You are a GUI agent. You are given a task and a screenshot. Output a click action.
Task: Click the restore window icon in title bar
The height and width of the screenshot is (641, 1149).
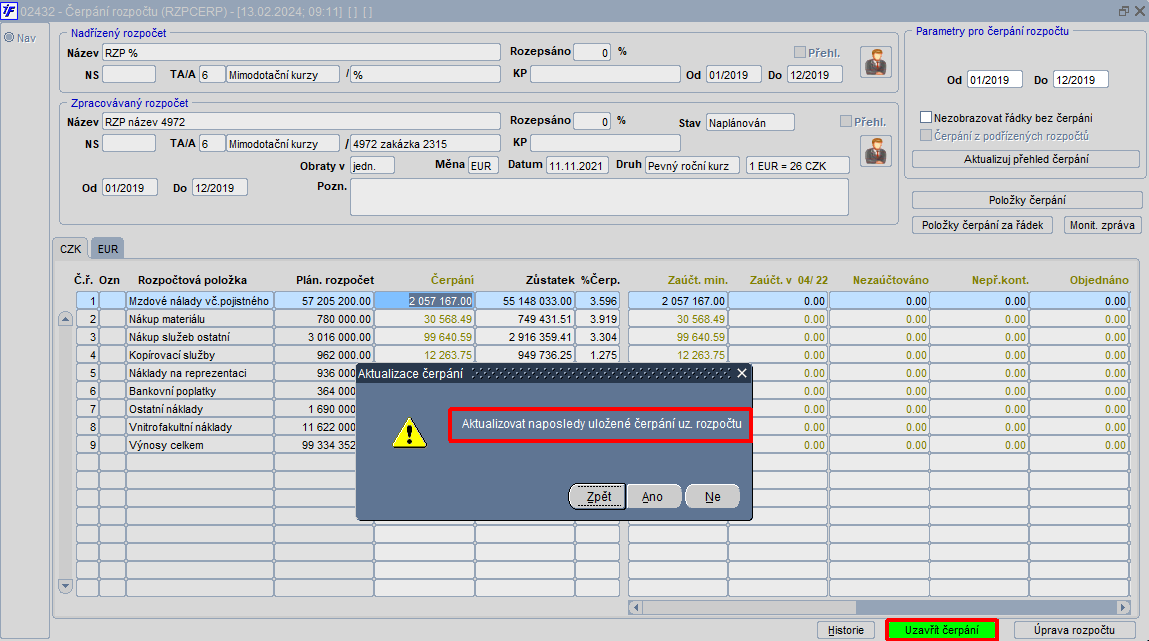point(1124,10)
